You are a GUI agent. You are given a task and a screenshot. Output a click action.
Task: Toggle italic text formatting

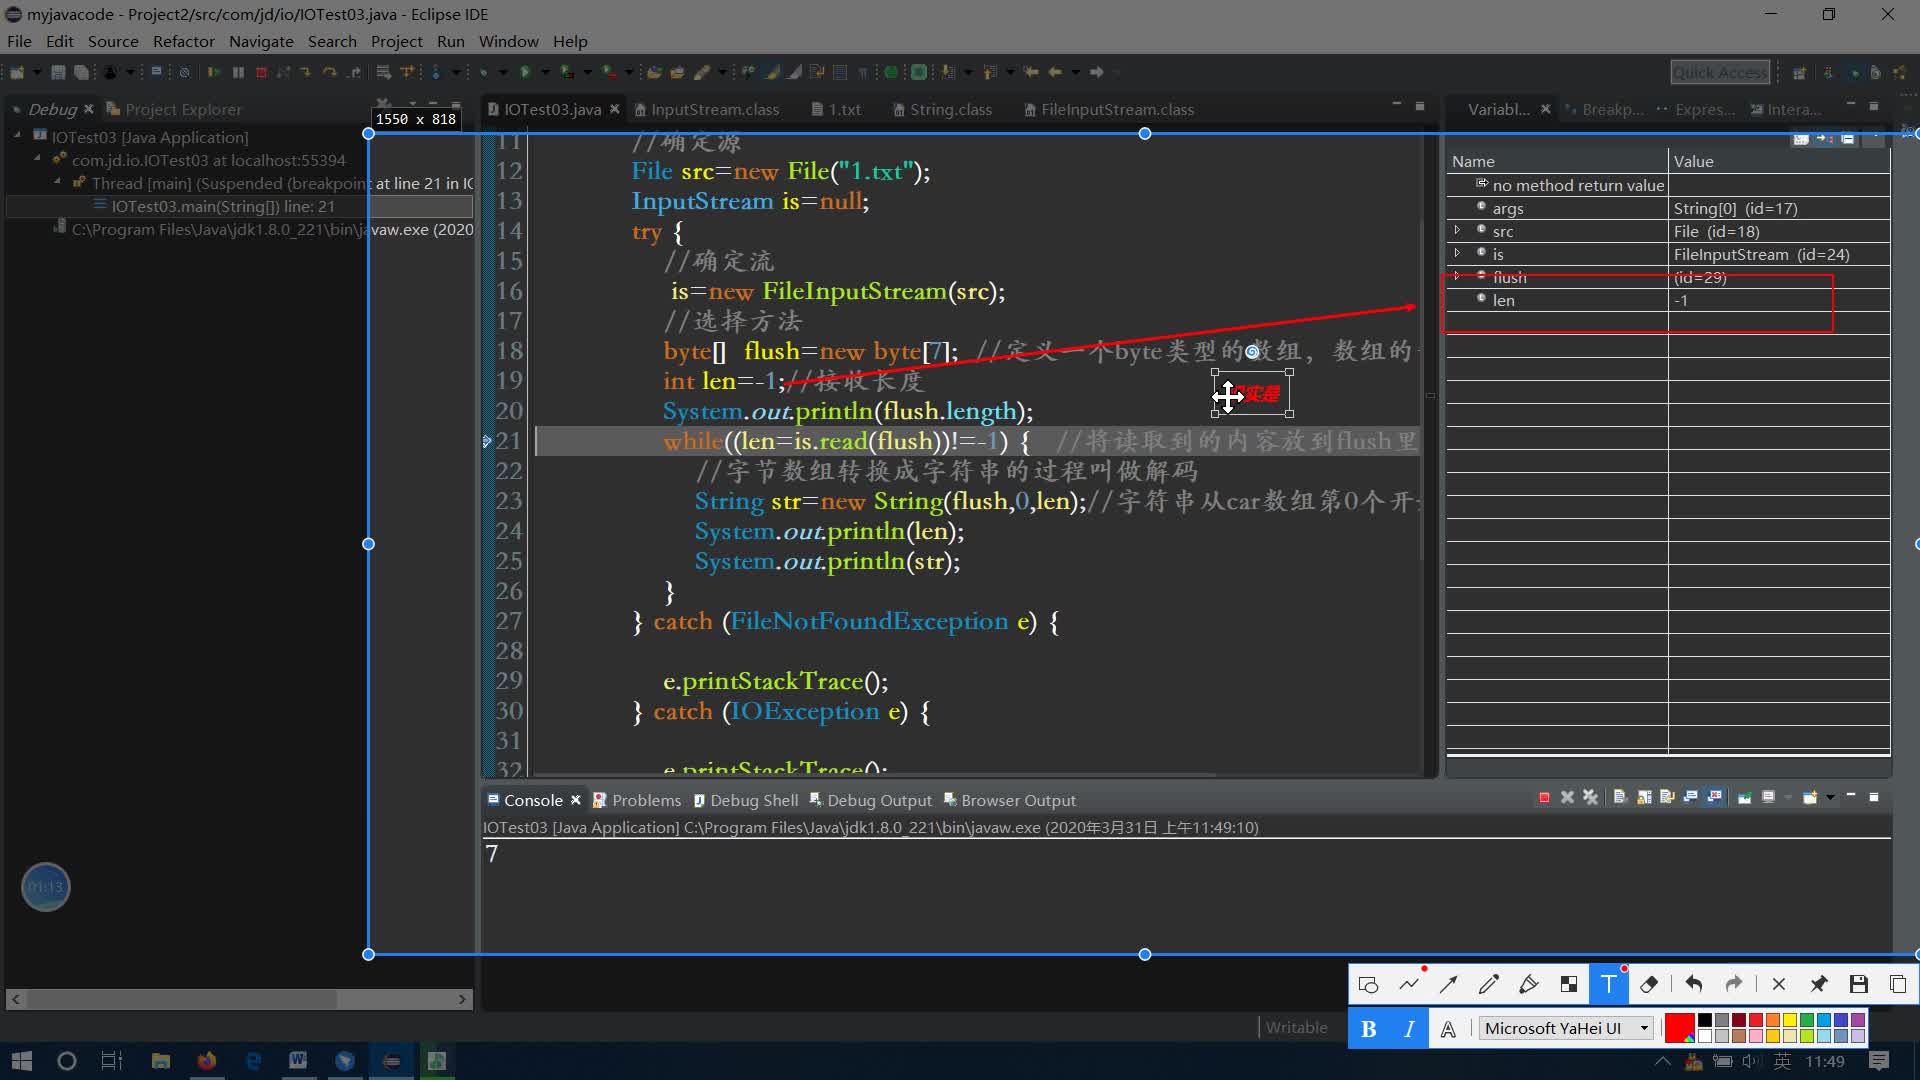tap(1409, 1029)
